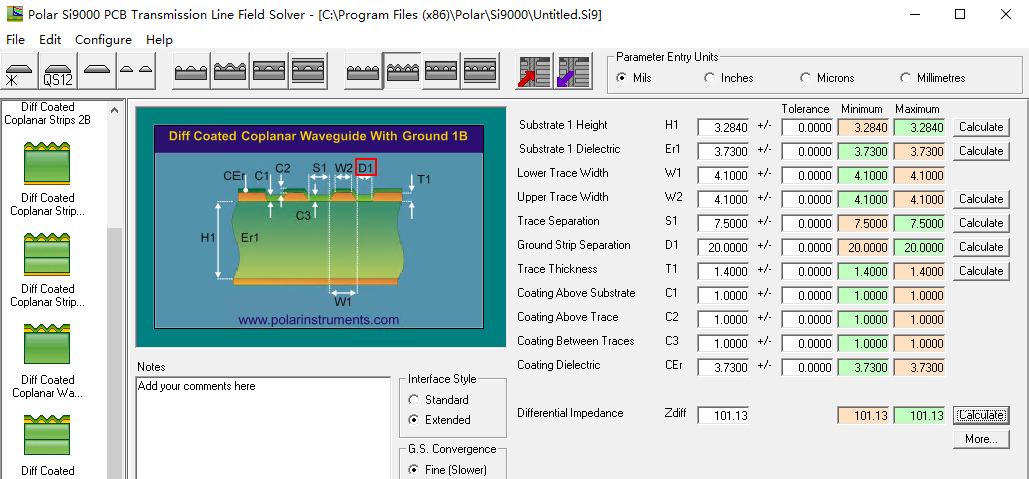The image size is (1029, 479).
Task: Select Fine (Slower) convergence option
Action: (x=448, y=470)
